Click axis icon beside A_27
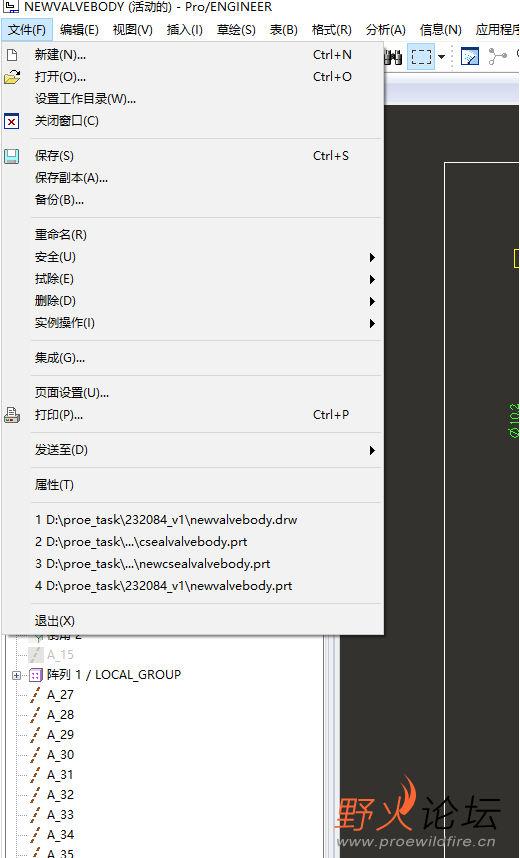Image resolution: width=520 pixels, height=858 pixels. tap(36, 695)
